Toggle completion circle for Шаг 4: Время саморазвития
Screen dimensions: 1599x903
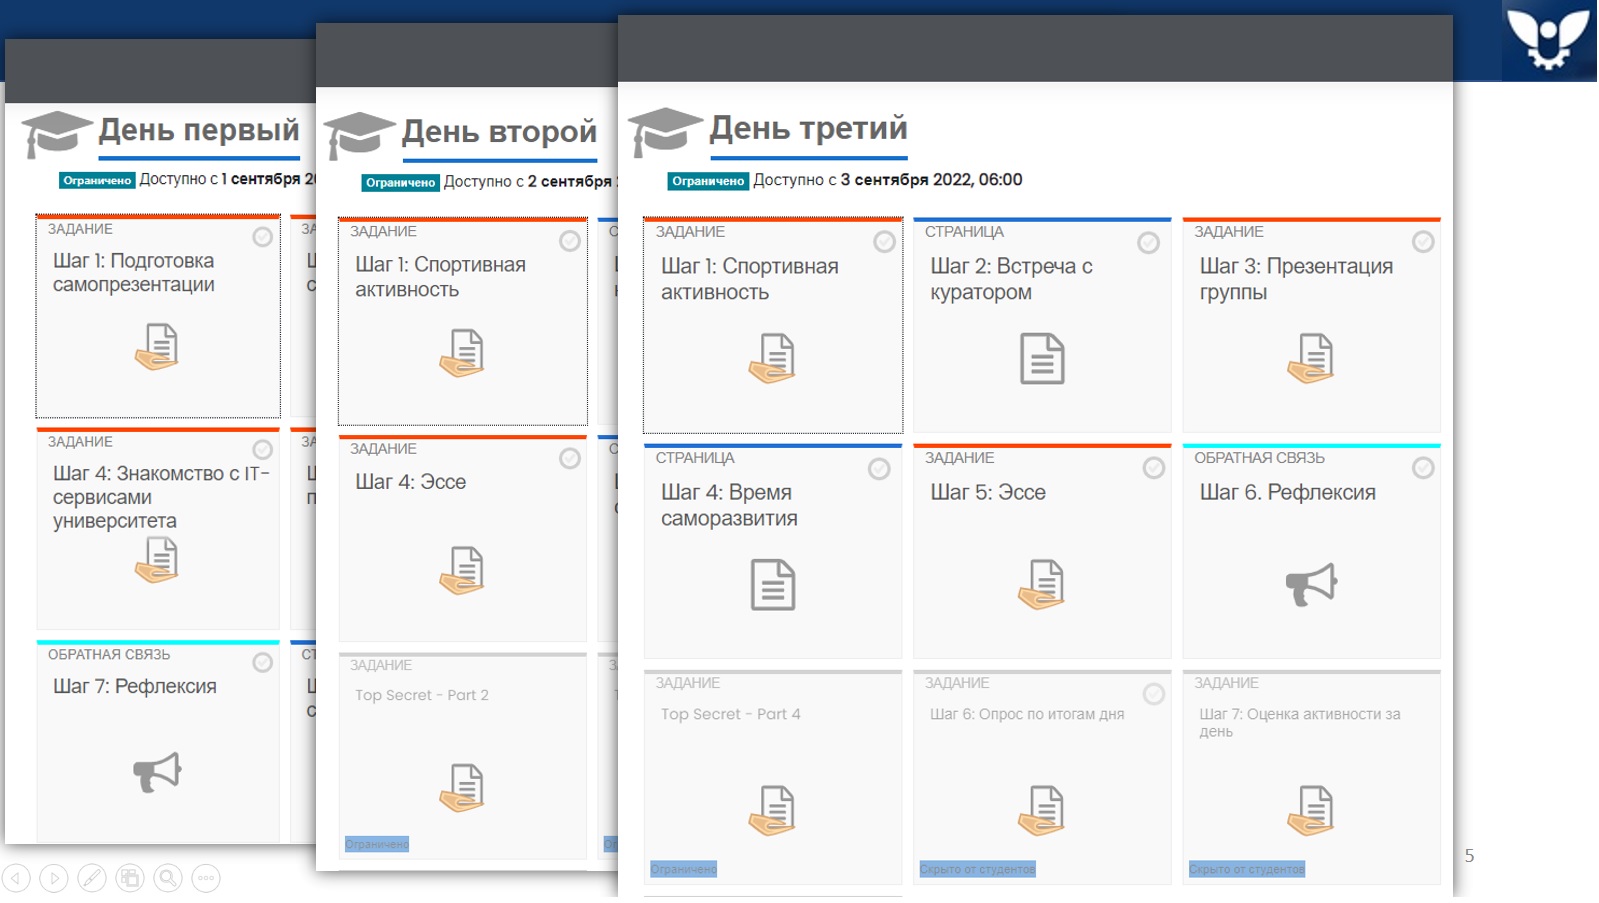(x=879, y=469)
